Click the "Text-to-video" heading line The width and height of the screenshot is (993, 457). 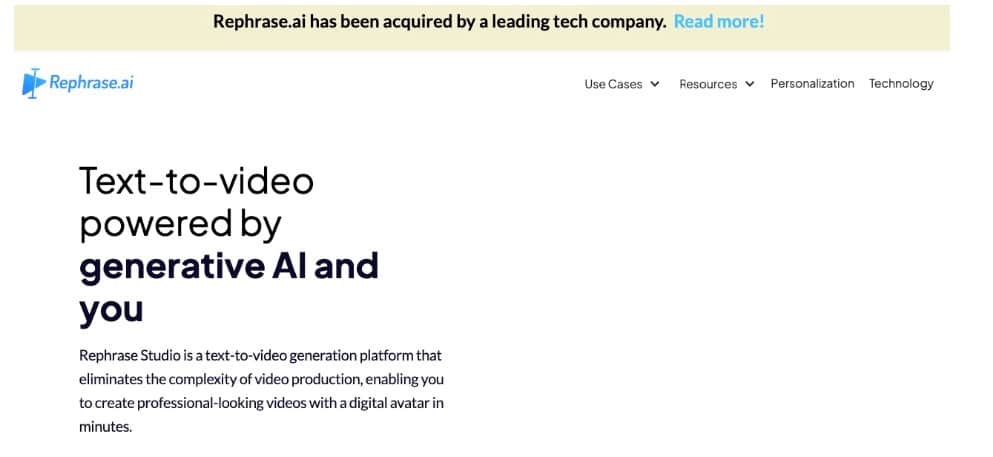click(196, 181)
